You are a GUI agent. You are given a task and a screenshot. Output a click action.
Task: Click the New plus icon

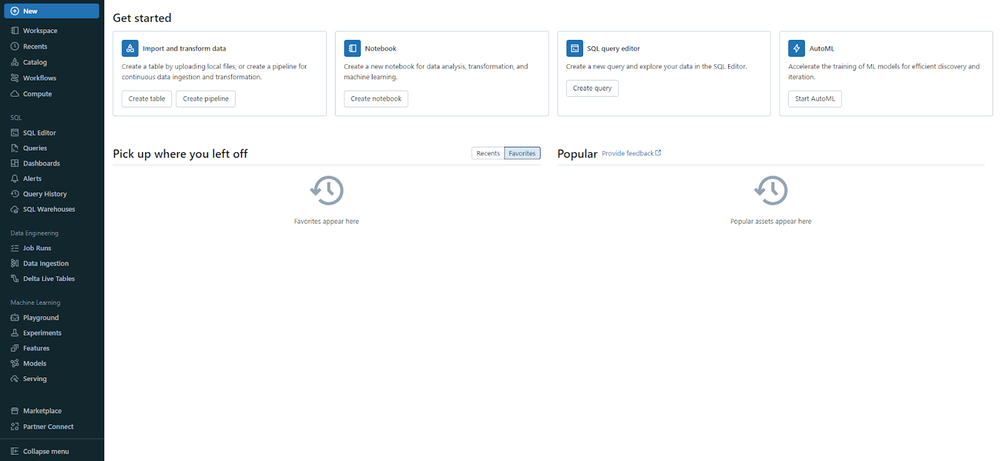point(15,11)
